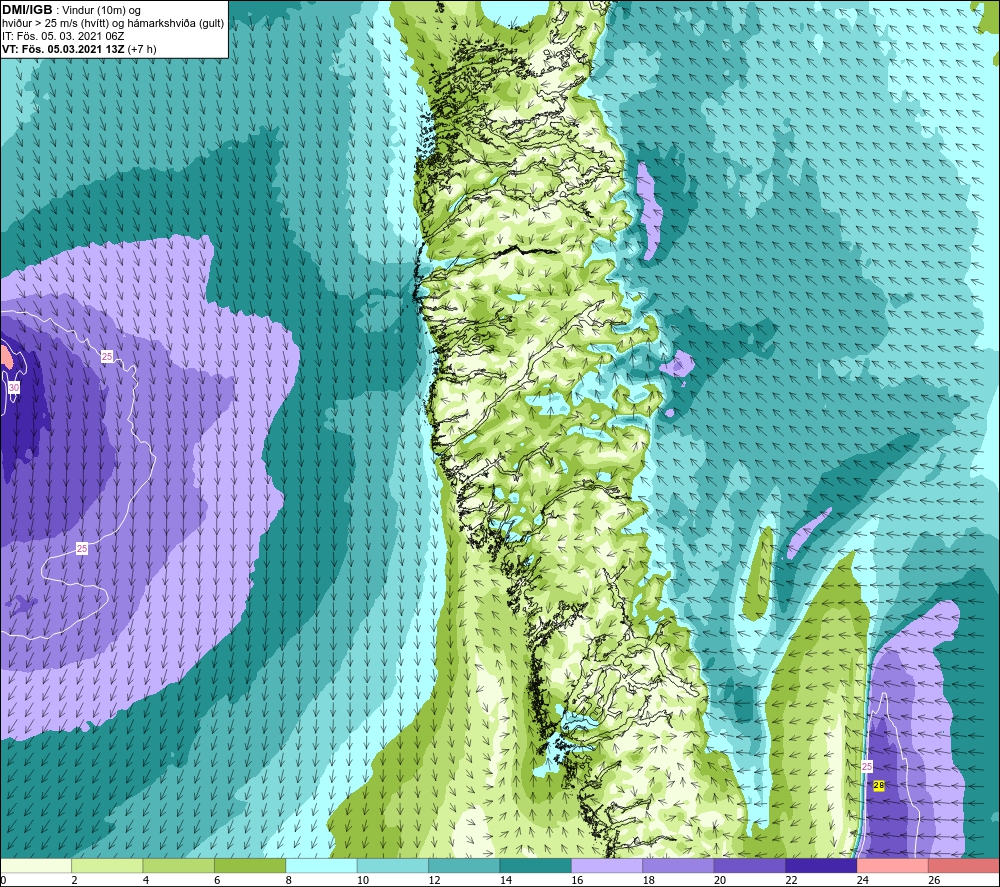Viewport: 1000px width, 887px height.
Task: Click the '6' value on the wind scale
Action: [x=217, y=880]
